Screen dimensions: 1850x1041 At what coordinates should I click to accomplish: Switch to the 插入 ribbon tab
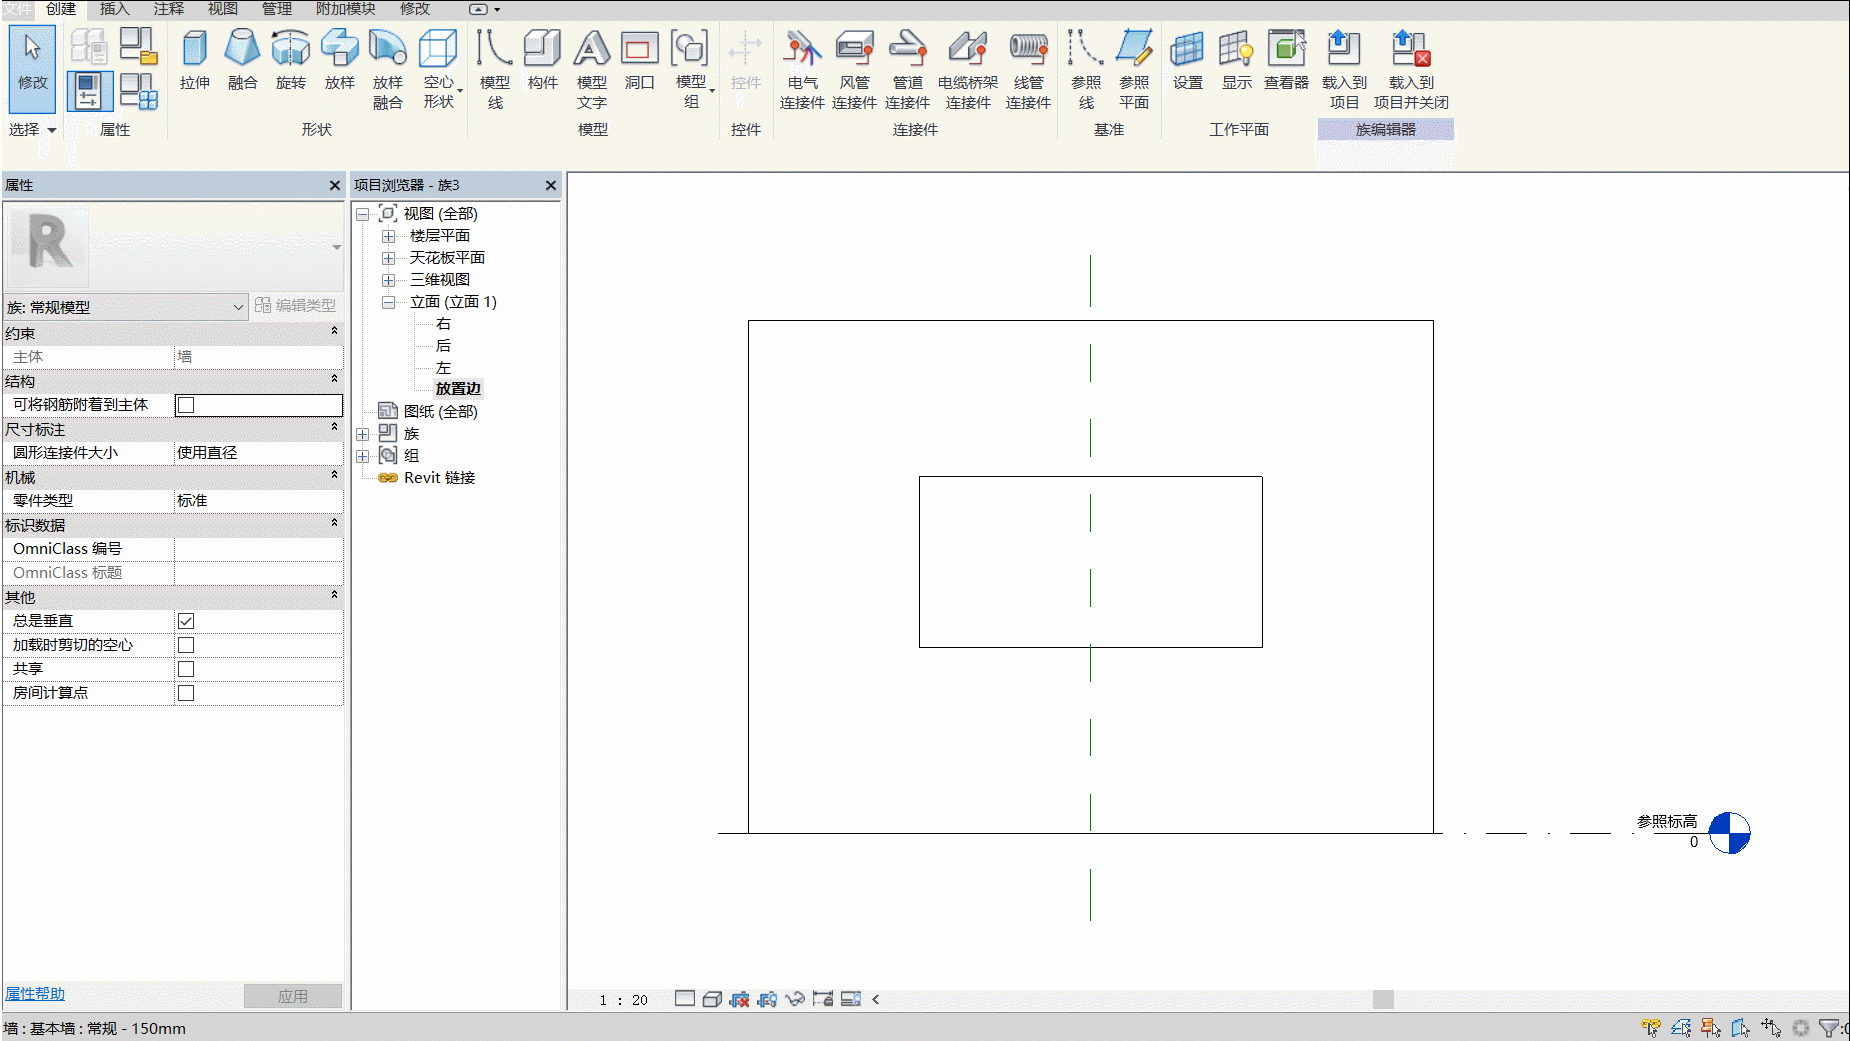[x=114, y=9]
